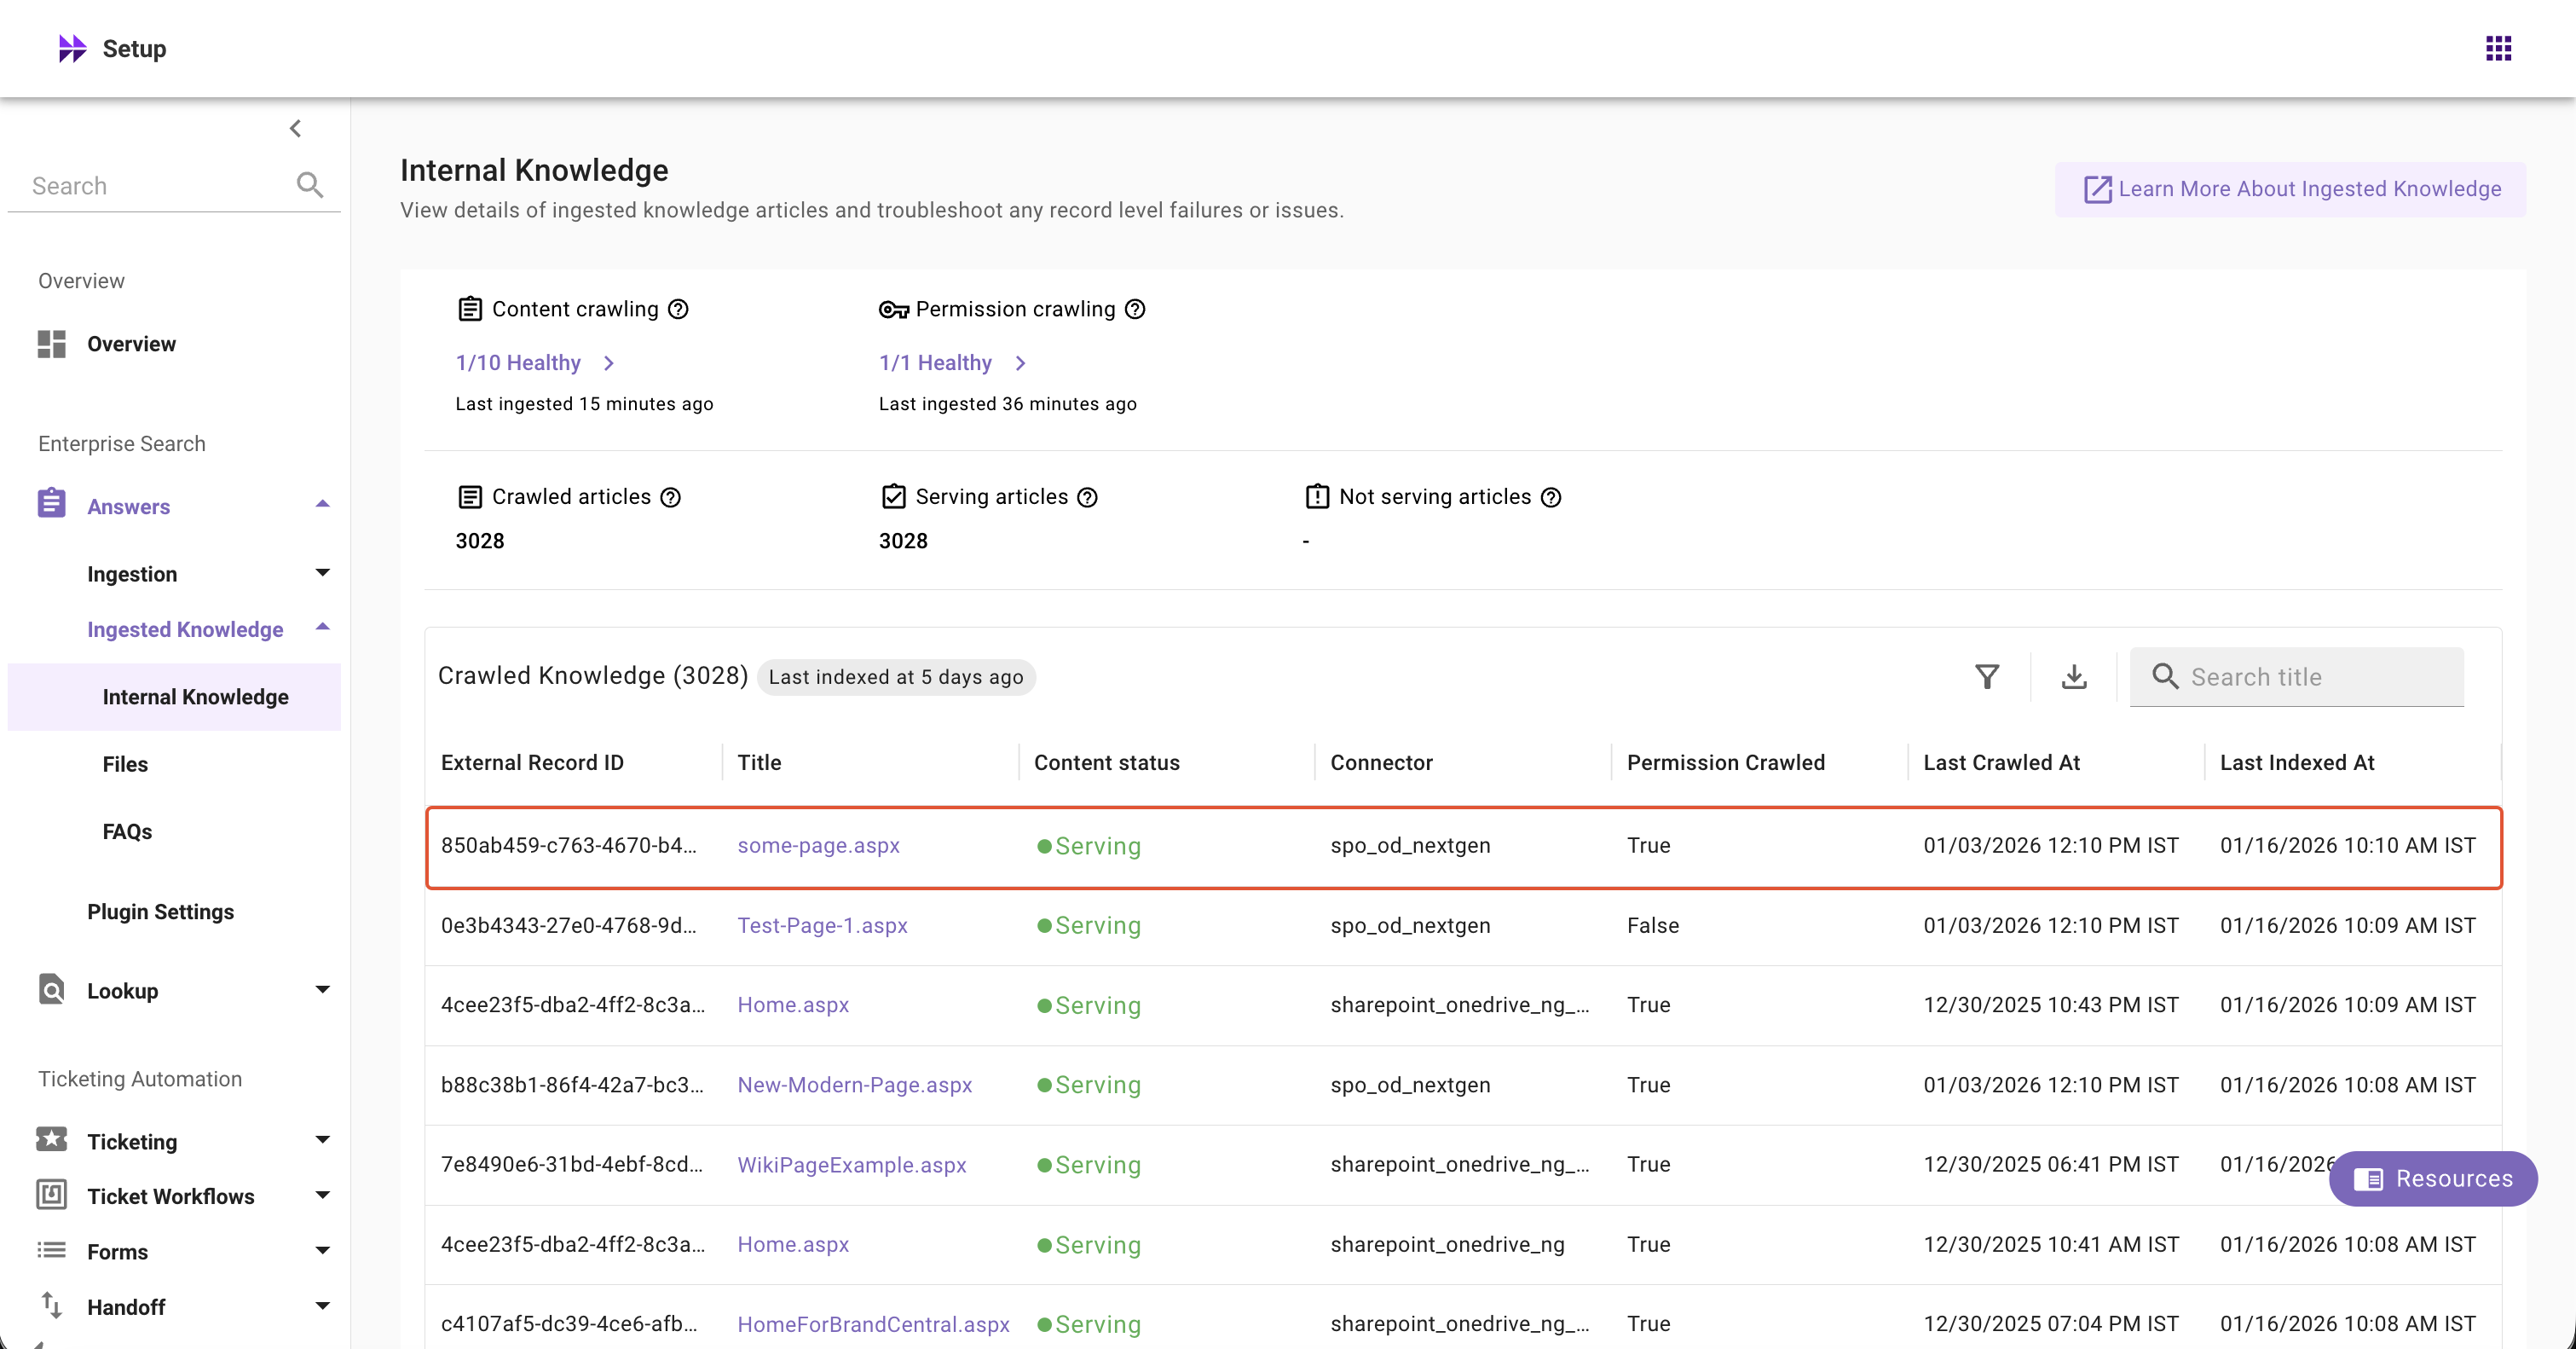Collapse the sidebar with the chevron

pos(295,128)
